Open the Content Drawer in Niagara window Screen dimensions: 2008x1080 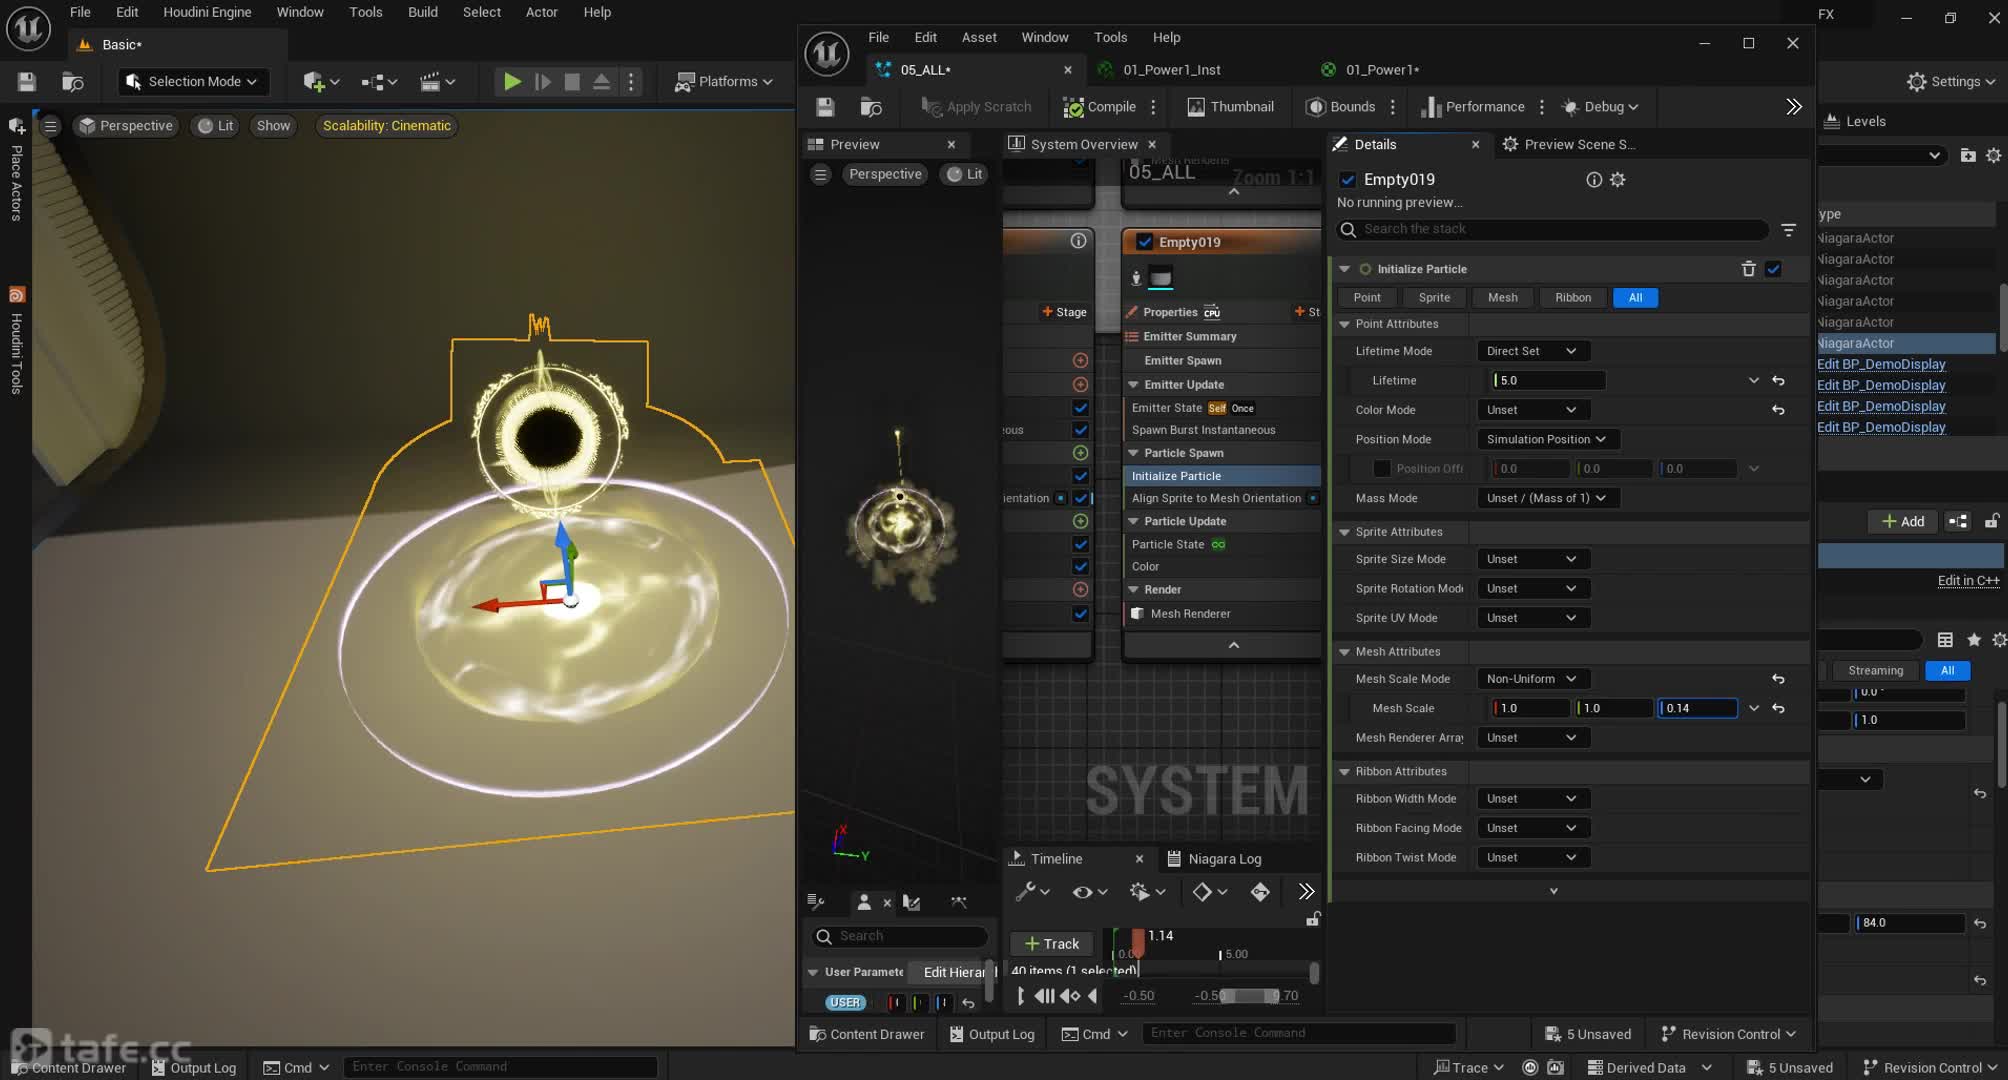tap(866, 1034)
